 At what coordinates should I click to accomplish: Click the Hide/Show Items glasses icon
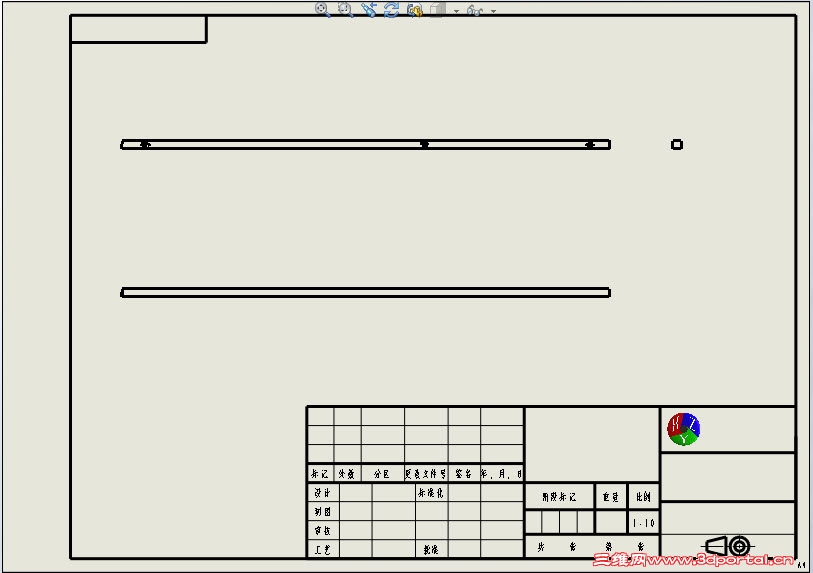pyautogui.click(x=475, y=10)
